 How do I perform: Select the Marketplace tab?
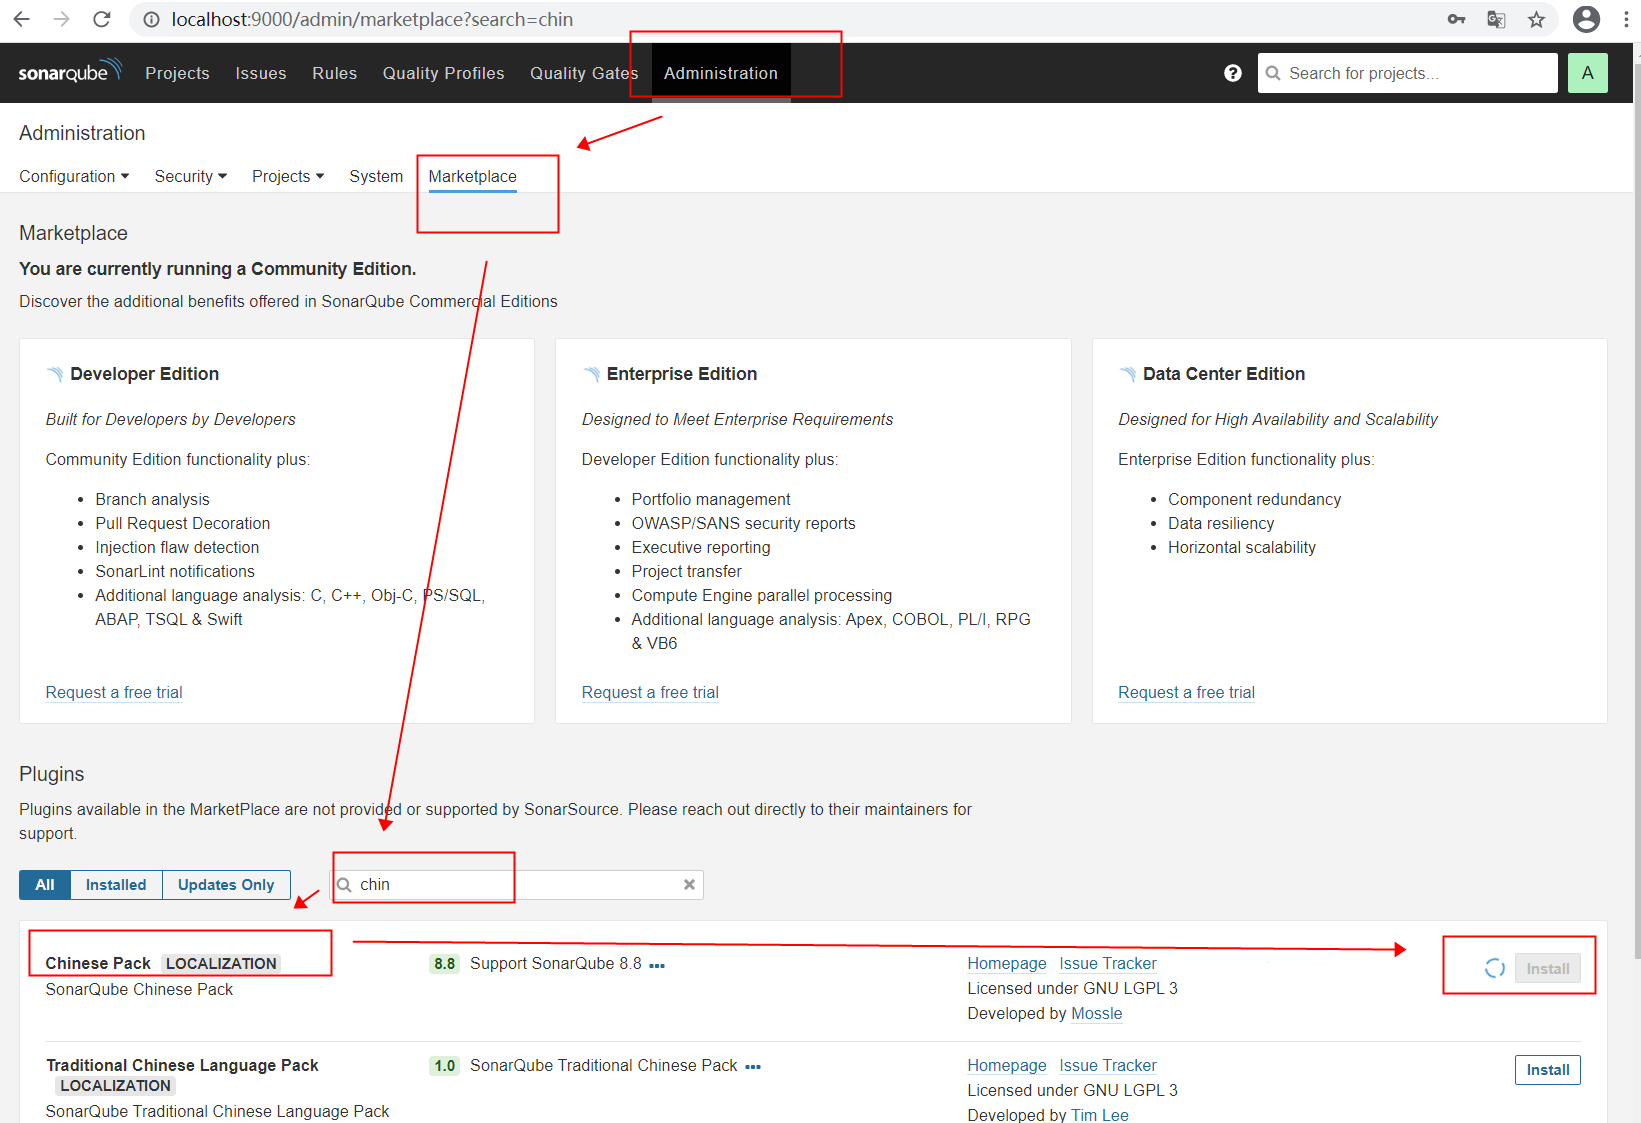pos(472,176)
